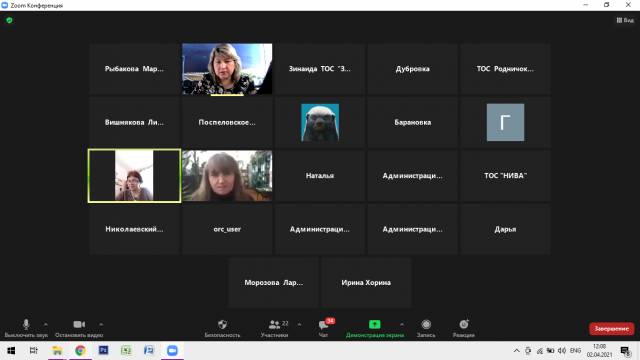Click the Г letter avatar tile

505,122
